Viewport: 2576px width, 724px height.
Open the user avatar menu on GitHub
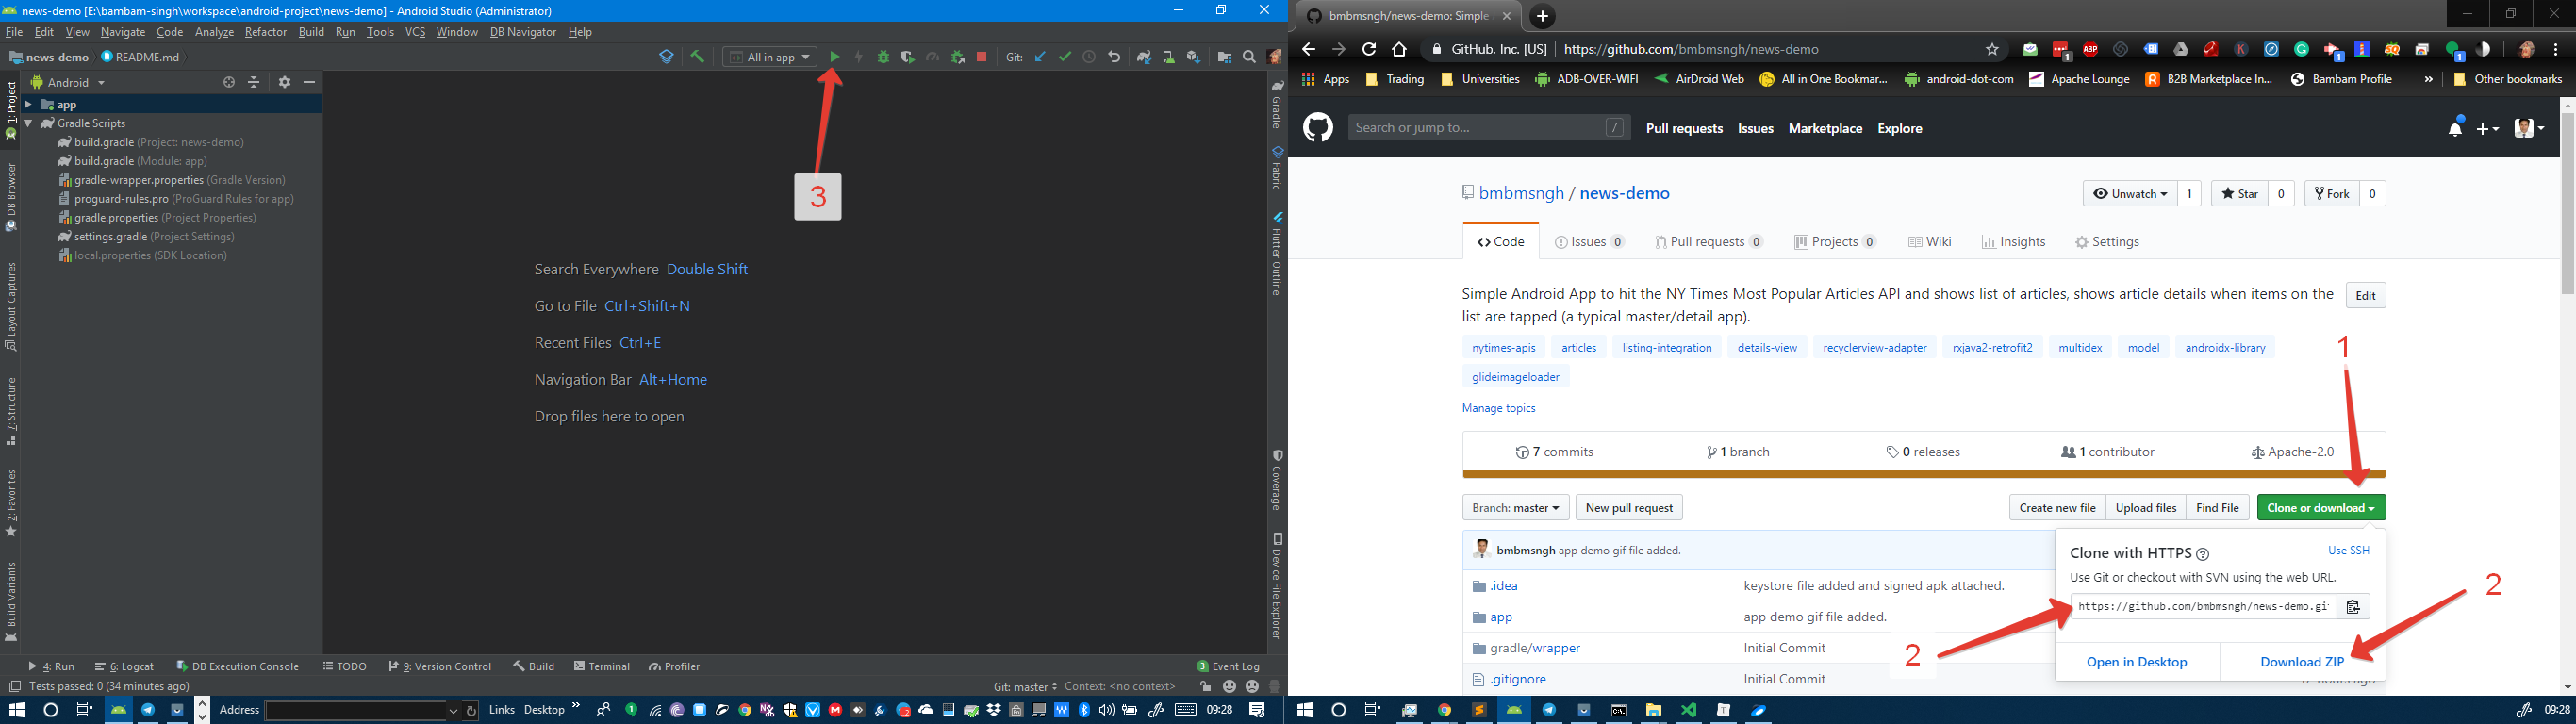(2529, 128)
